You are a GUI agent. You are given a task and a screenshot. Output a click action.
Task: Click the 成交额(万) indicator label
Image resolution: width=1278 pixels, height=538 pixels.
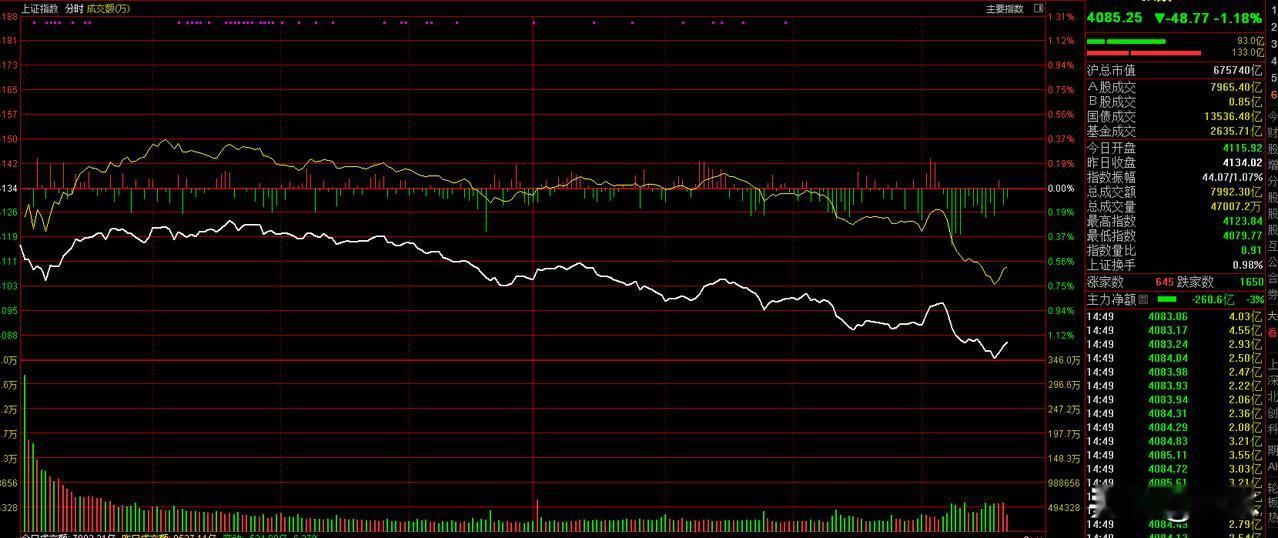pos(108,8)
